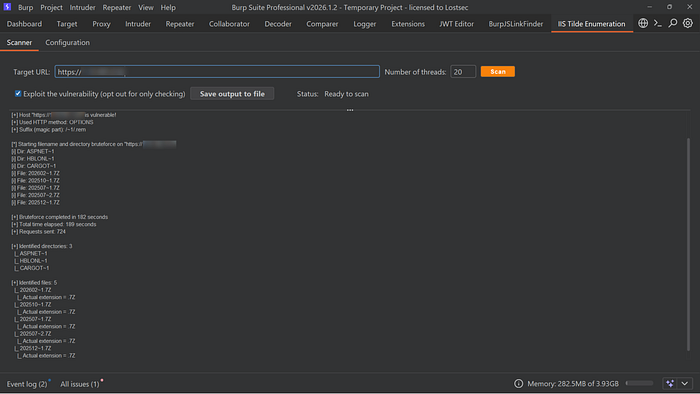Open the Event log (2)

pos(27,384)
